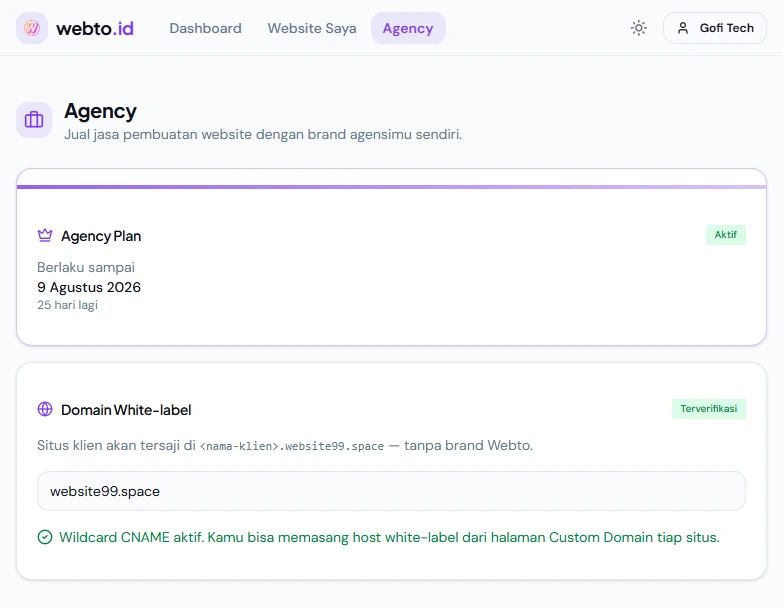Click the globe icon beside Domain White-label
The width and height of the screenshot is (783, 607).
[x=45, y=409]
